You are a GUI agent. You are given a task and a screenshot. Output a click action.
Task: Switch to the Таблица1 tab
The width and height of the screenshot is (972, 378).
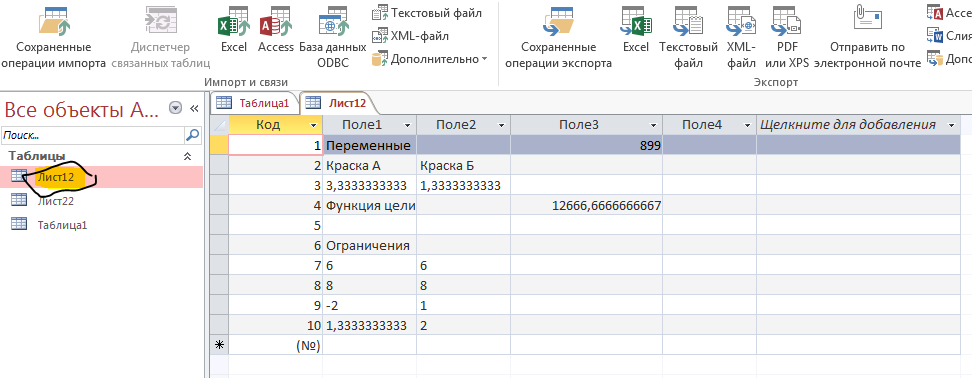click(x=254, y=103)
